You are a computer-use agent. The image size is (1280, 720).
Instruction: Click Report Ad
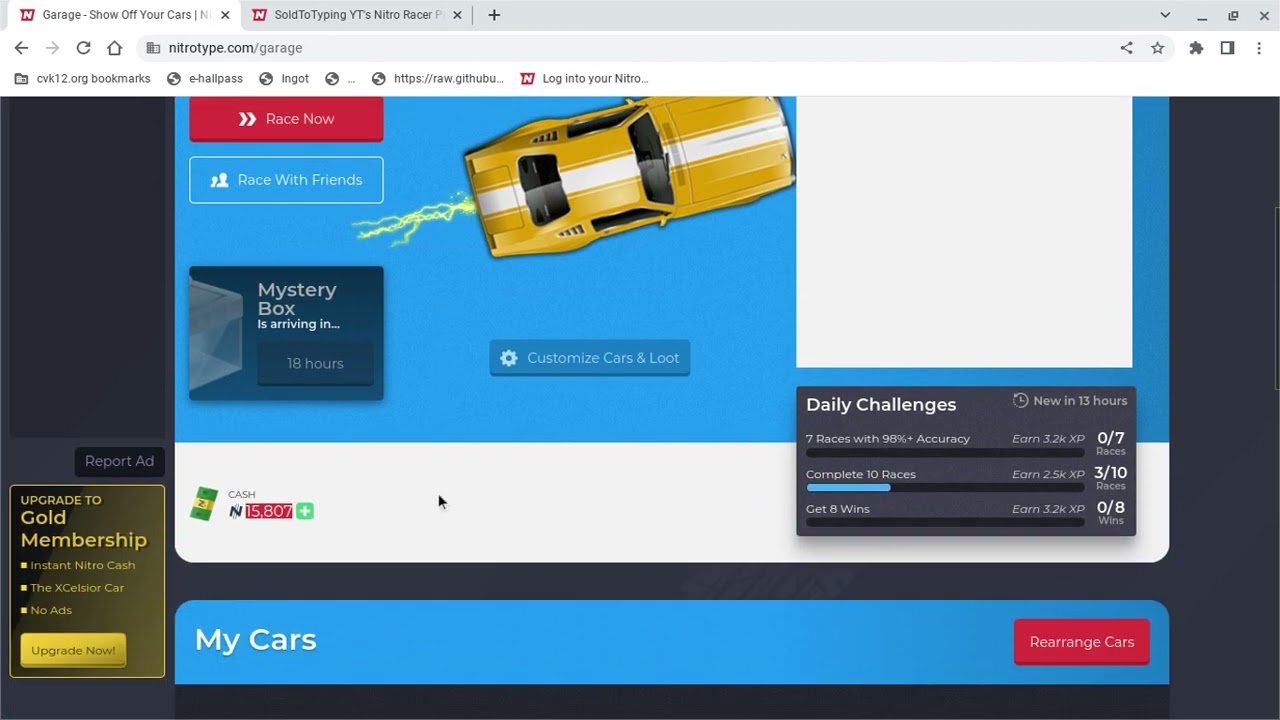[x=119, y=461]
